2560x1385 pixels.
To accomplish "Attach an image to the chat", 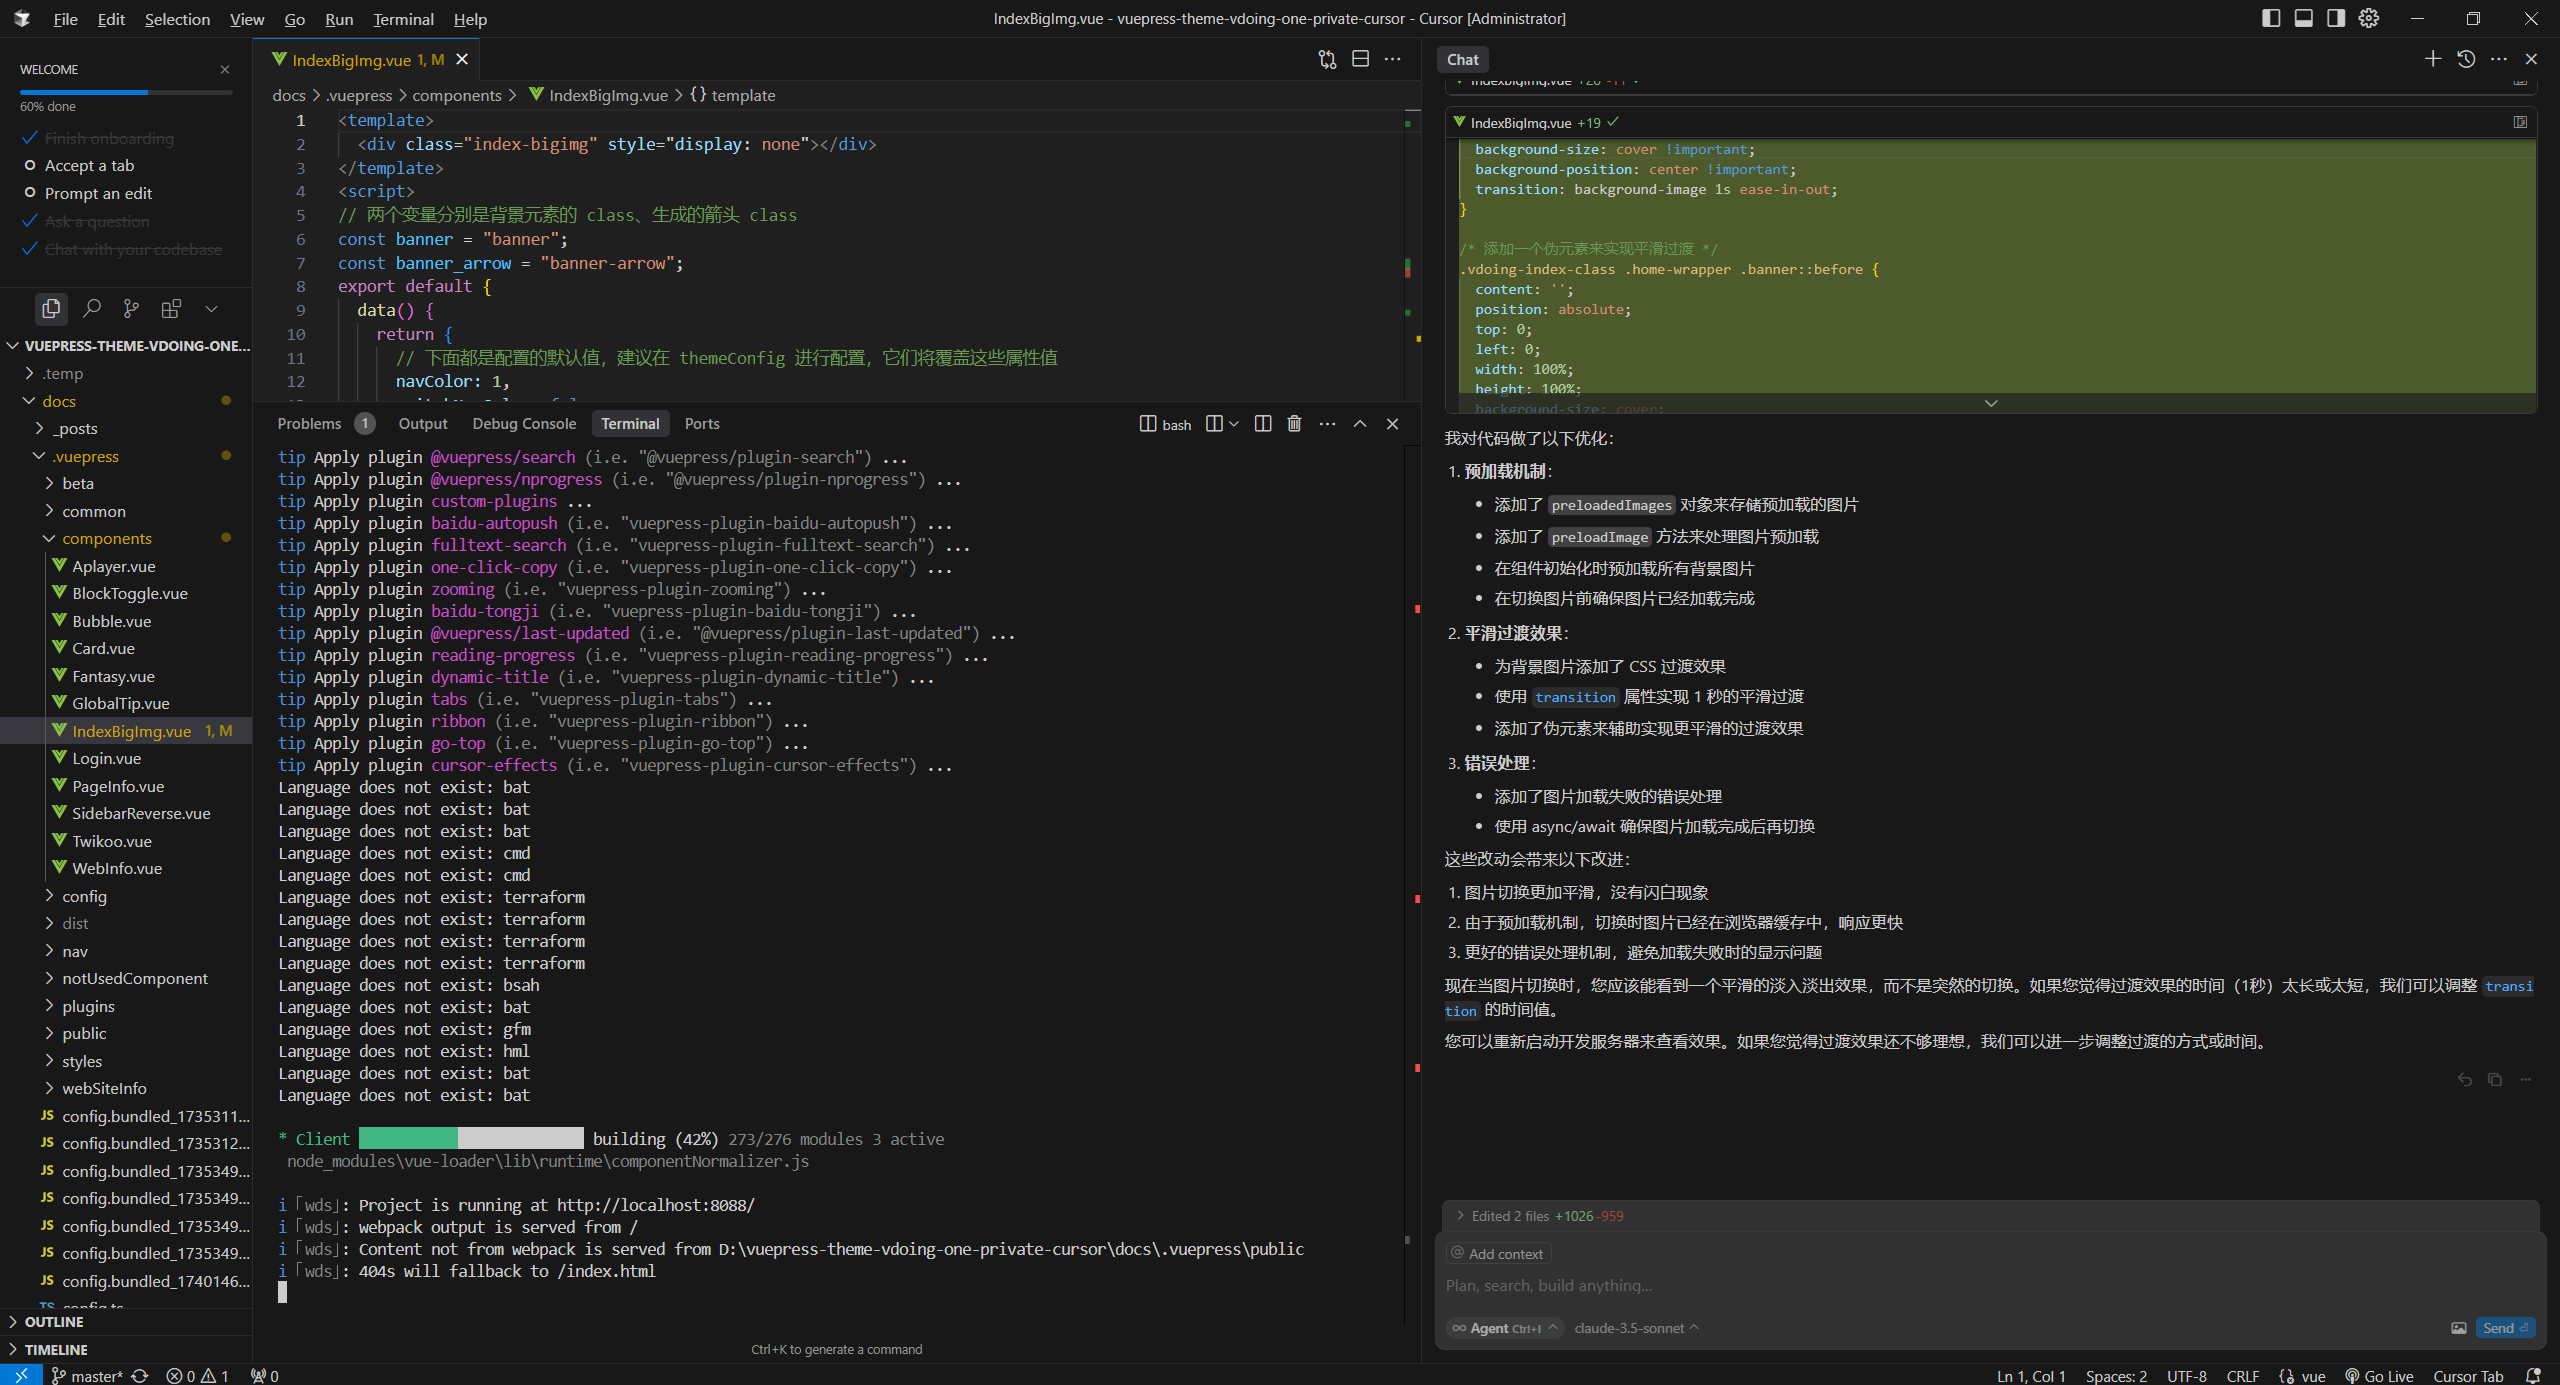I will click(2458, 1328).
